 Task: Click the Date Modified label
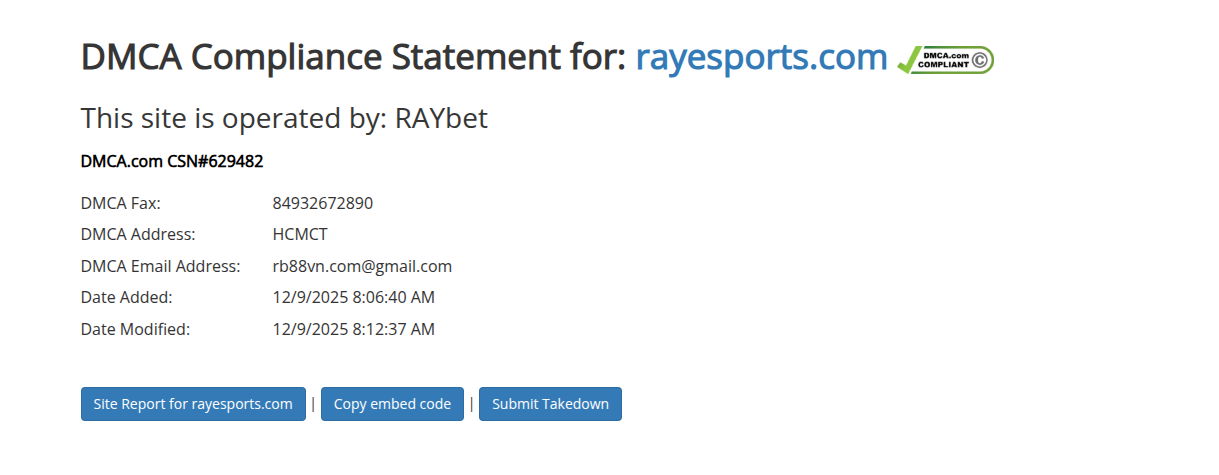135,328
